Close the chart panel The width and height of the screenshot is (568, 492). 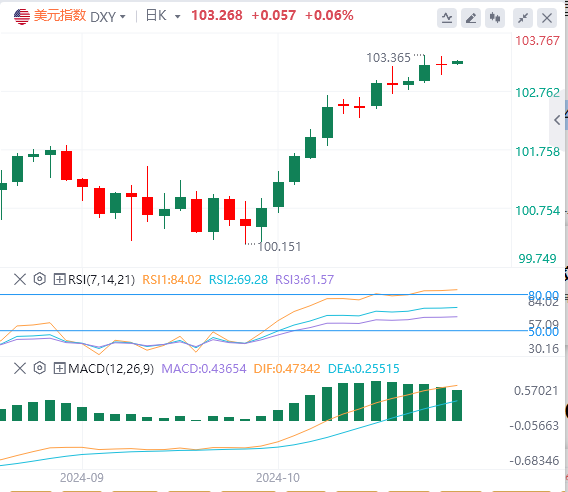click(547, 18)
